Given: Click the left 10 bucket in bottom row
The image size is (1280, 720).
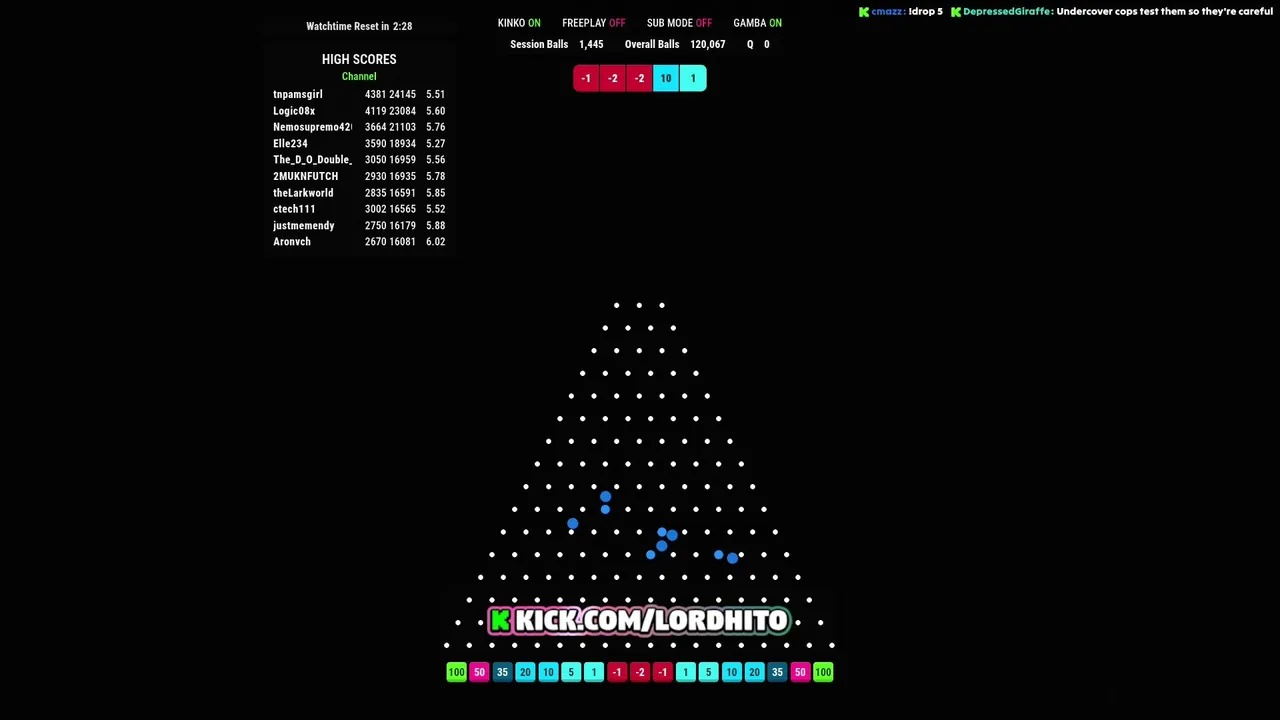Looking at the screenshot, I should [x=548, y=672].
